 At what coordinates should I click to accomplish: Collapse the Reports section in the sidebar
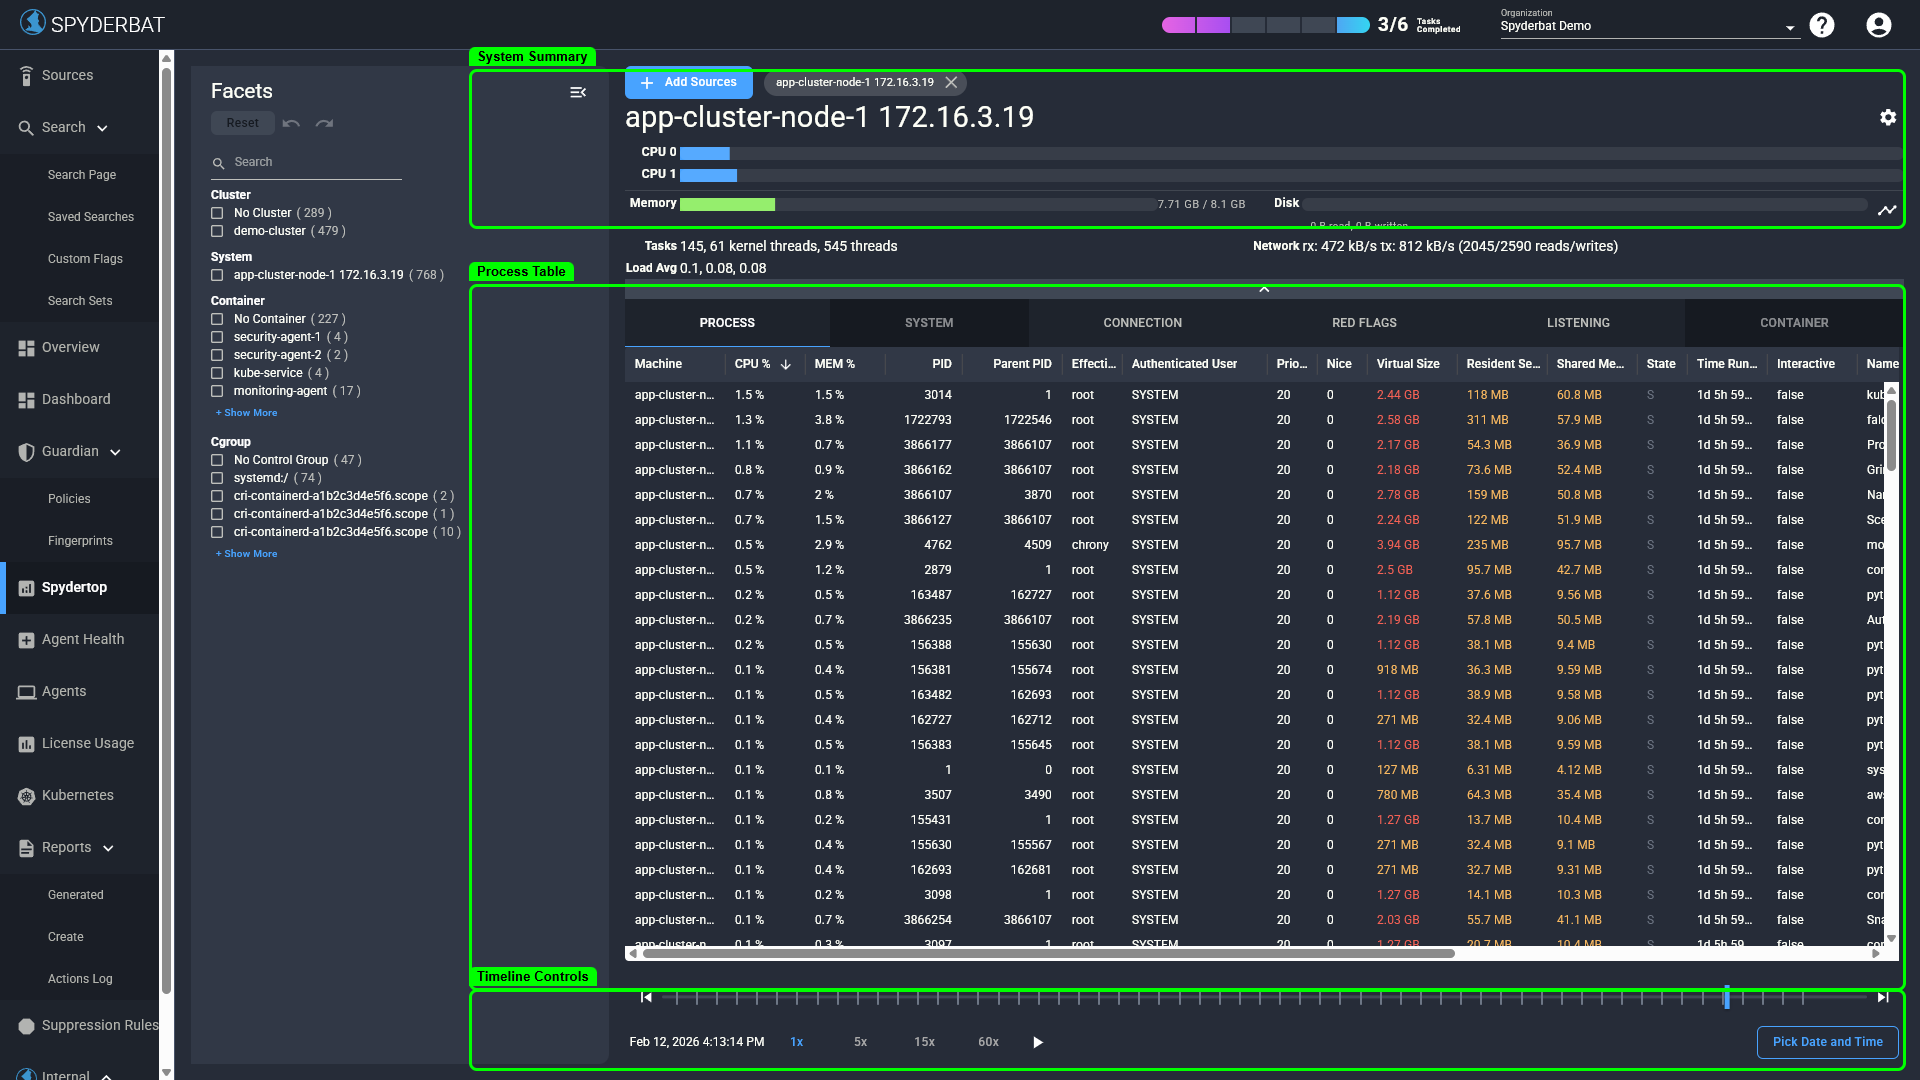(110, 847)
